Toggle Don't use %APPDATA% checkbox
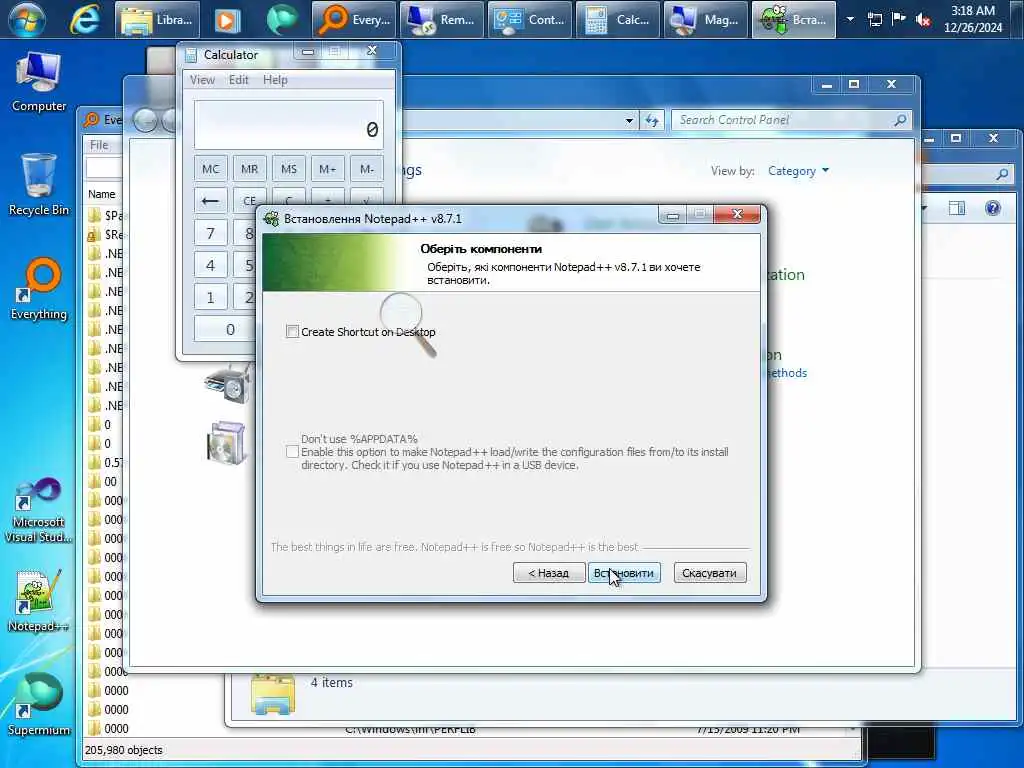This screenshot has width=1024, height=768. [292, 452]
